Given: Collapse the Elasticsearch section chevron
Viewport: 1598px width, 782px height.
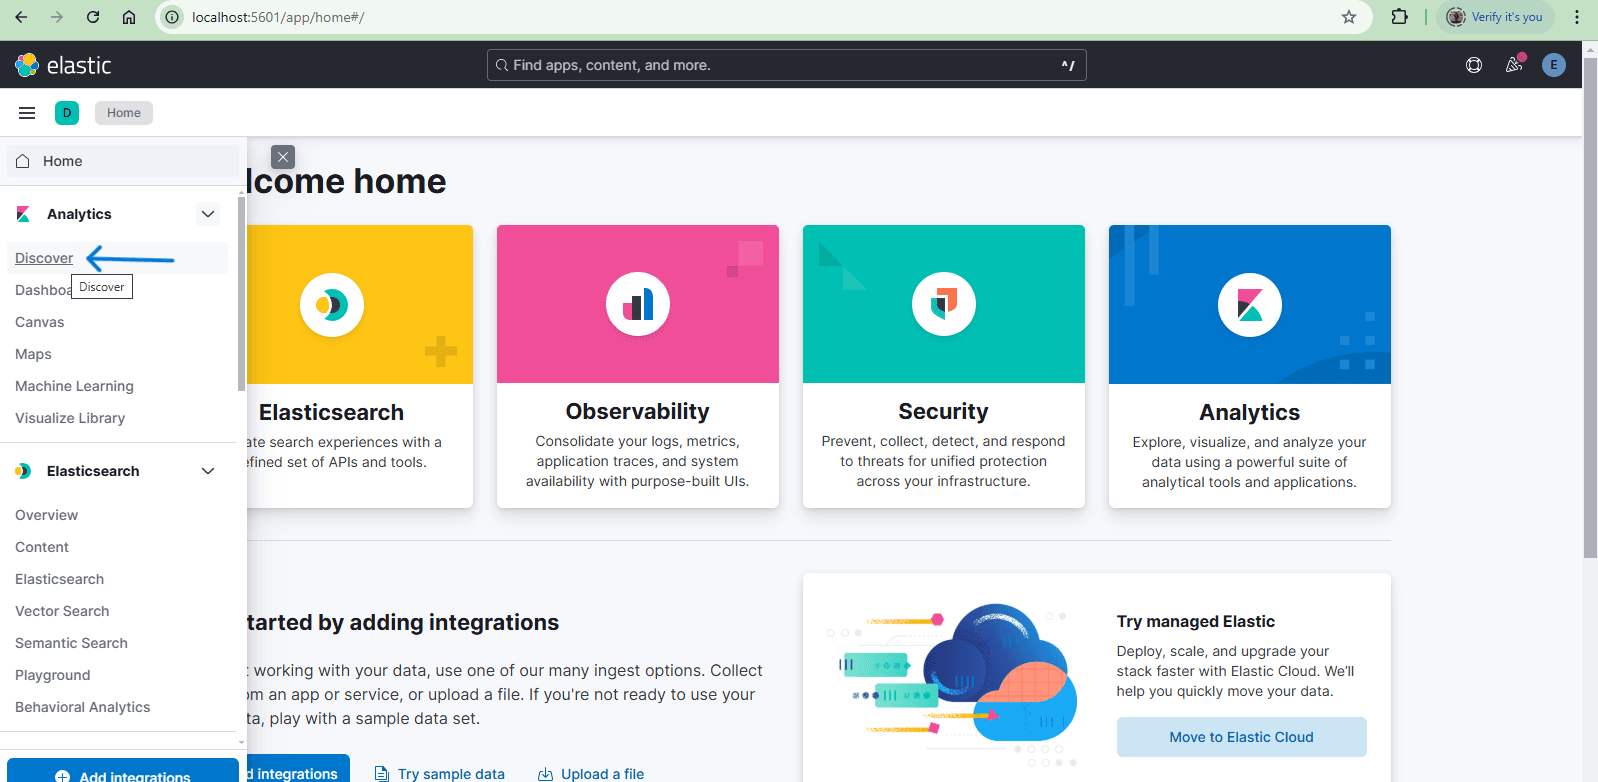Looking at the screenshot, I should click(208, 471).
